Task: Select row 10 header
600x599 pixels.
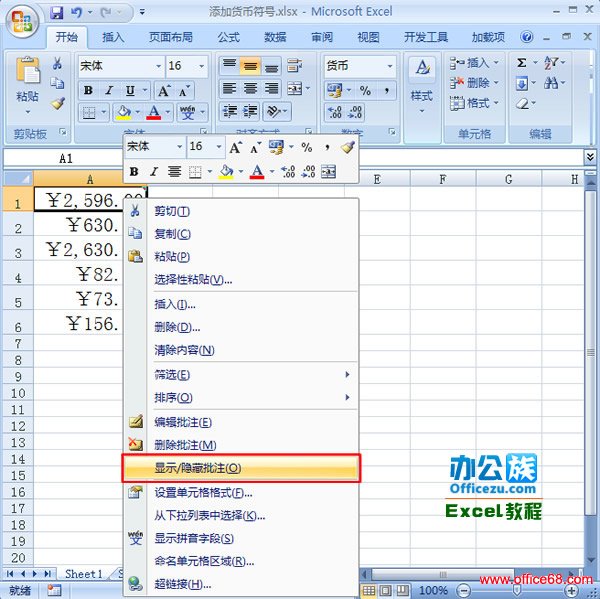Action: tap(18, 393)
